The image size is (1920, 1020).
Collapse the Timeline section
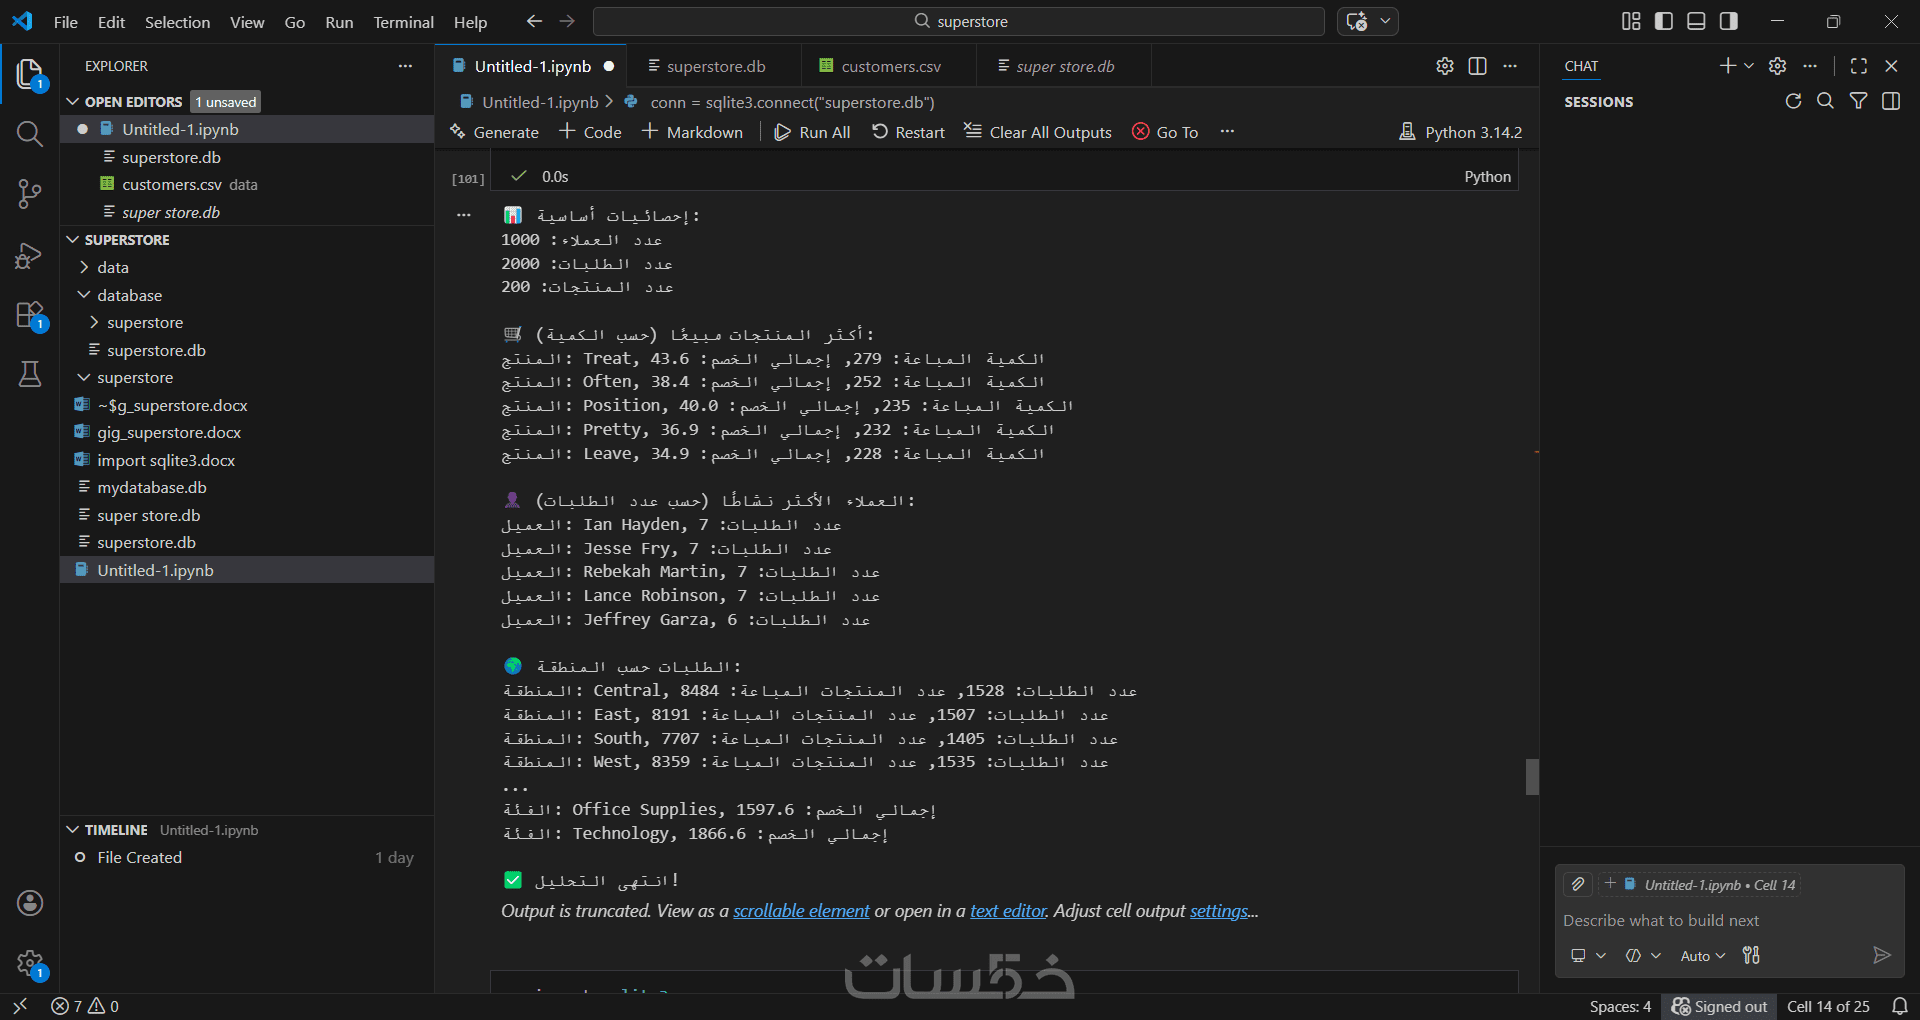73,830
